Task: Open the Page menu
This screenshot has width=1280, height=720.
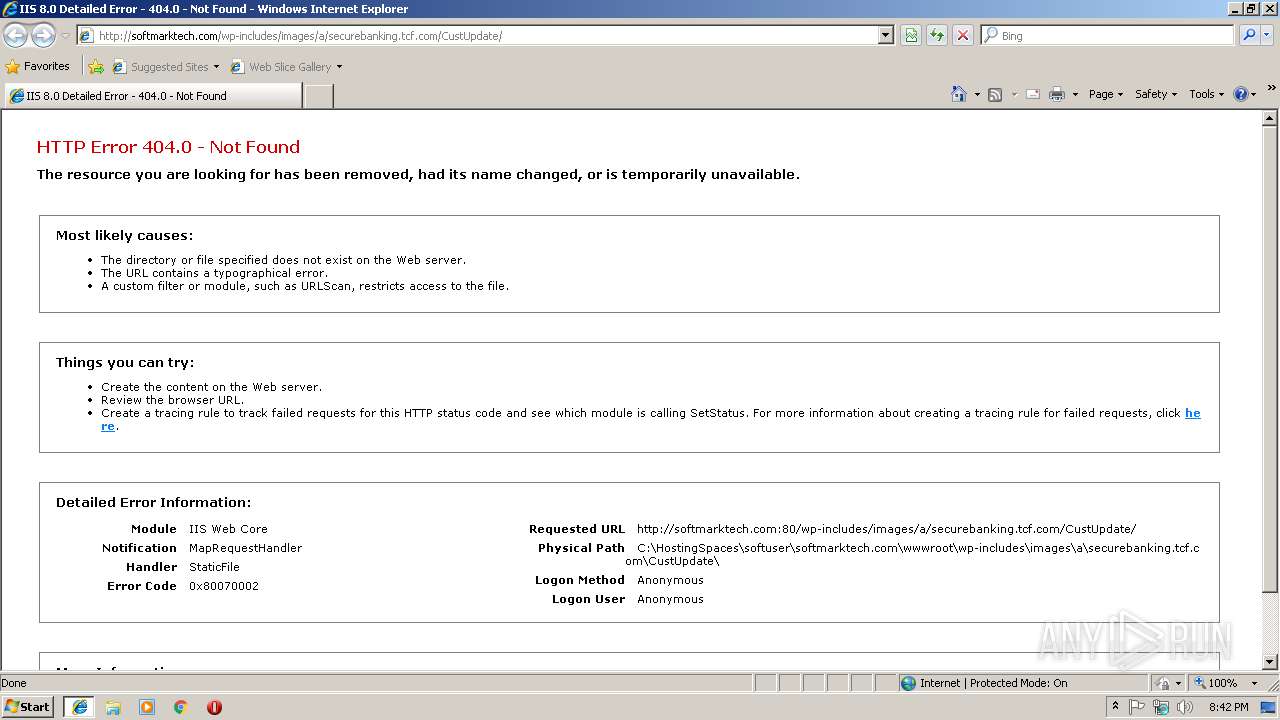Action: [x=1105, y=94]
